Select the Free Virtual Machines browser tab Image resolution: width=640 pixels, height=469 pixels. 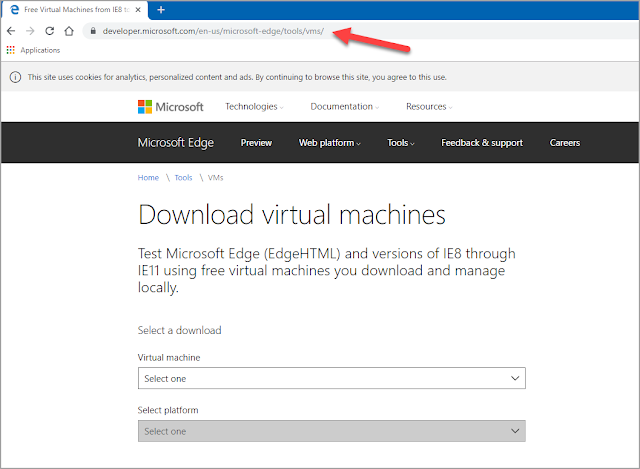76,10
